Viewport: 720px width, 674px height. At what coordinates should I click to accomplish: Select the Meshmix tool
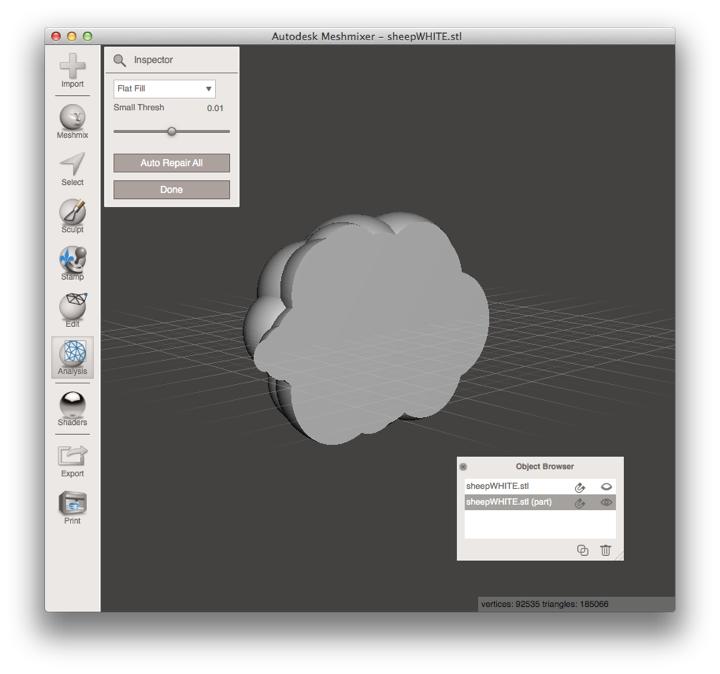coord(72,119)
